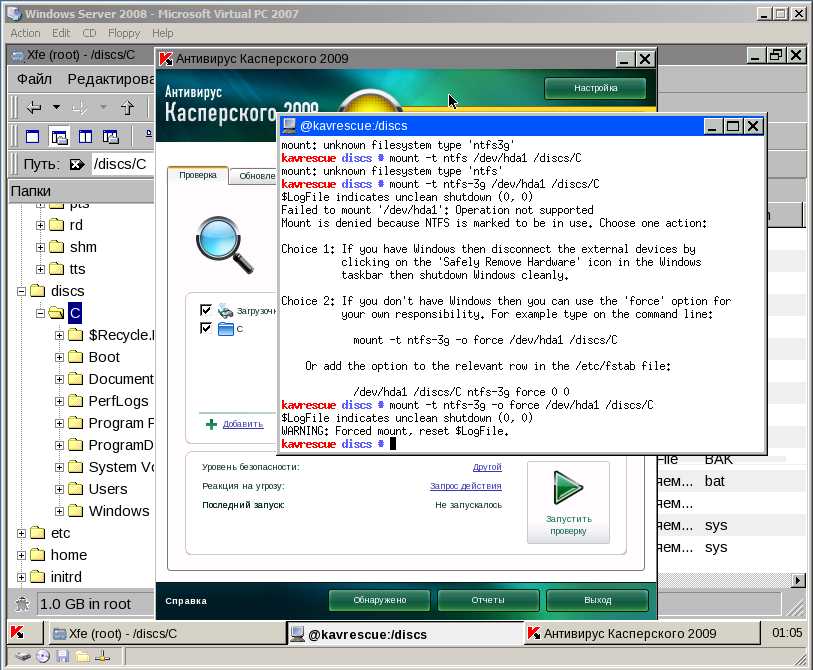Click Virtual PC hard disk status icon
This screenshot has height=670, width=813.
point(23,657)
